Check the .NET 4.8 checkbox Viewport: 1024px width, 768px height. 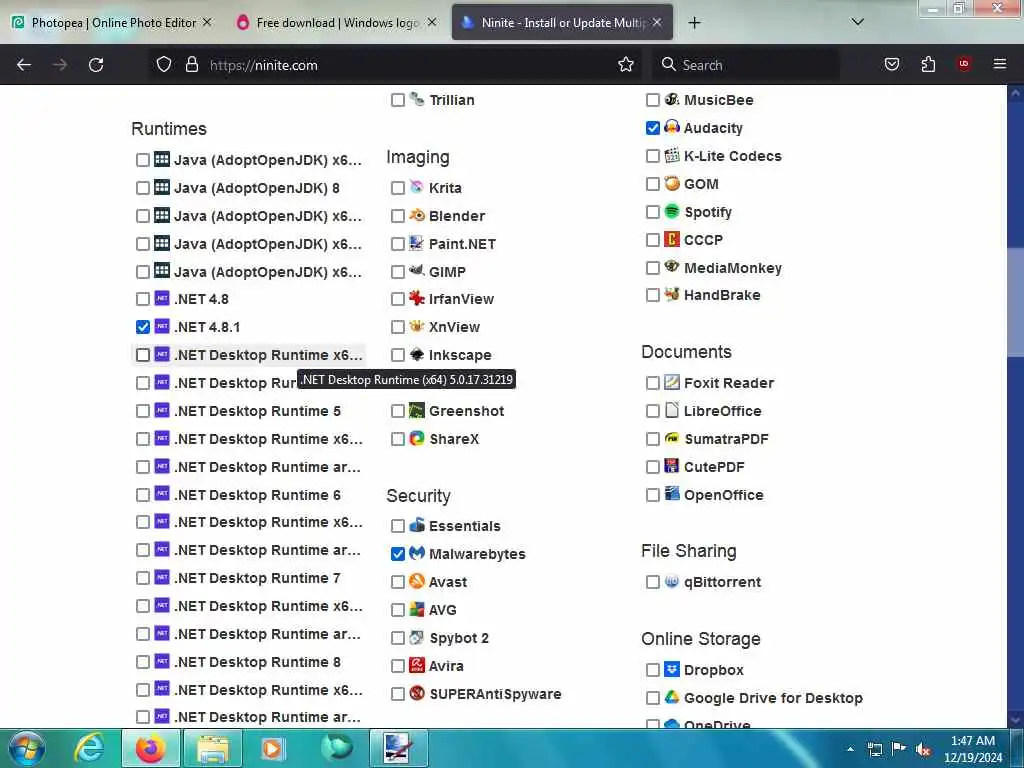click(x=142, y=299)
